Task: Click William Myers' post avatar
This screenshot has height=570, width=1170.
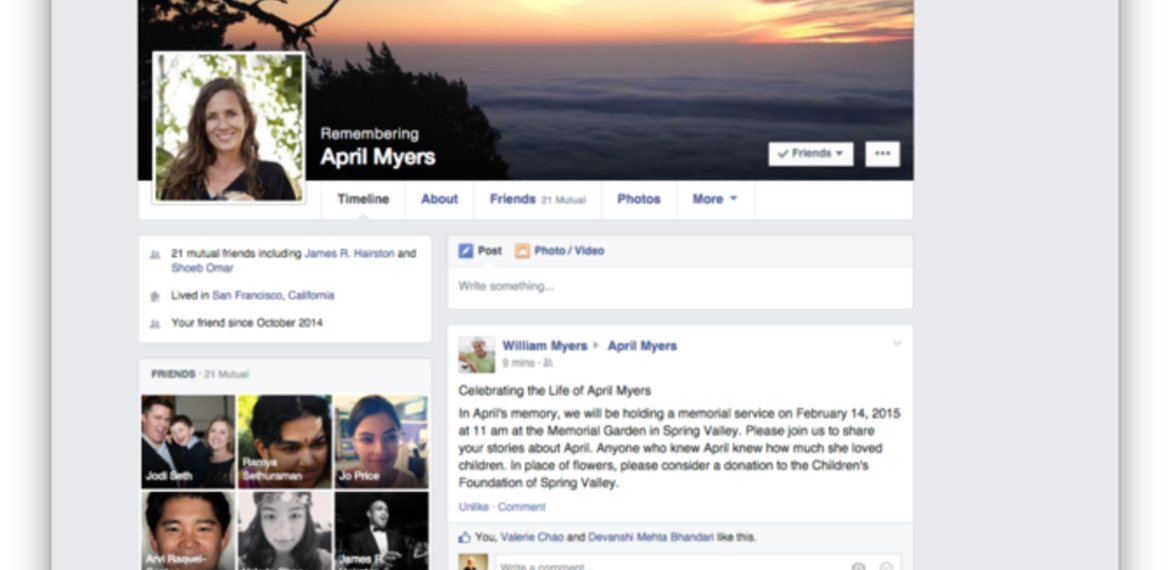Action: 477,355
